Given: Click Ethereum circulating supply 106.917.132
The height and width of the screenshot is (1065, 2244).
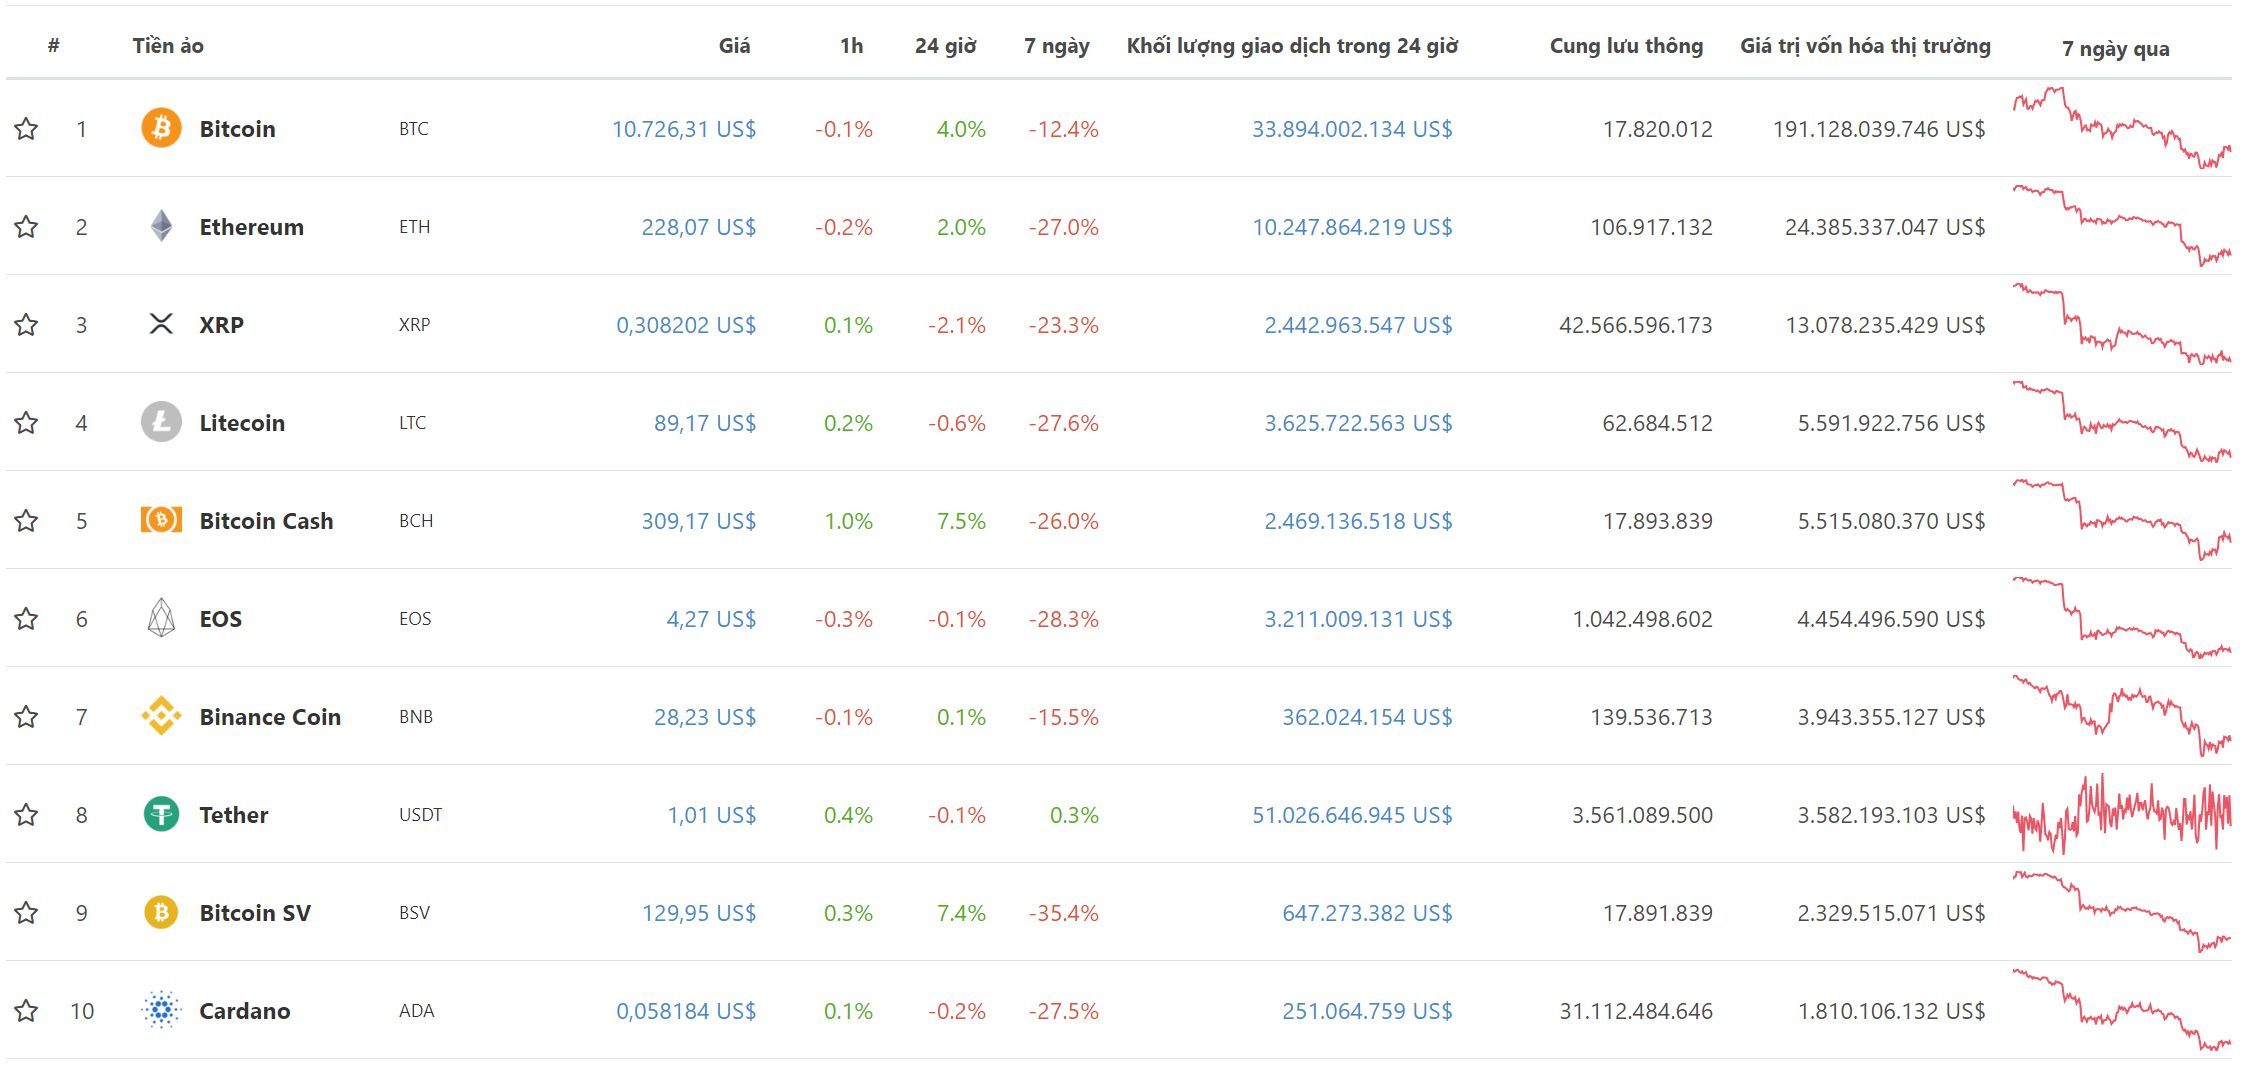Looking at the screenshot, I should pos(1651,227).
